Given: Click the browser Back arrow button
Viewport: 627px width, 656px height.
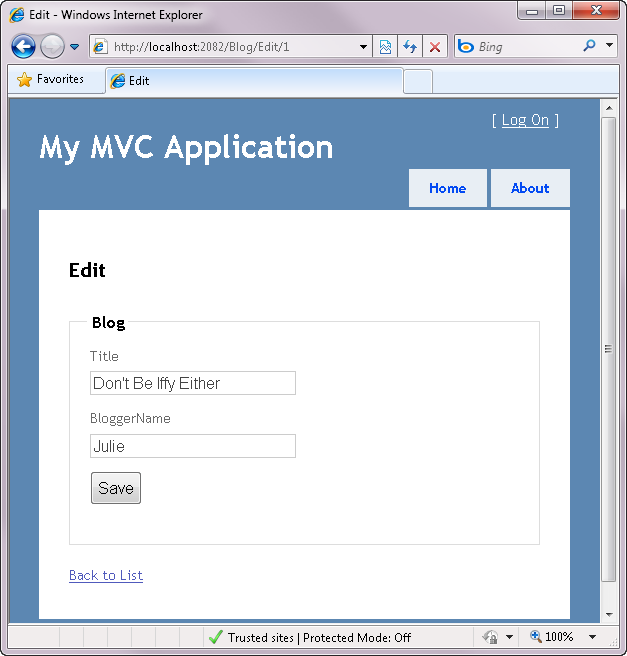Looking at the screenshot, I should (x=23, y=46).
